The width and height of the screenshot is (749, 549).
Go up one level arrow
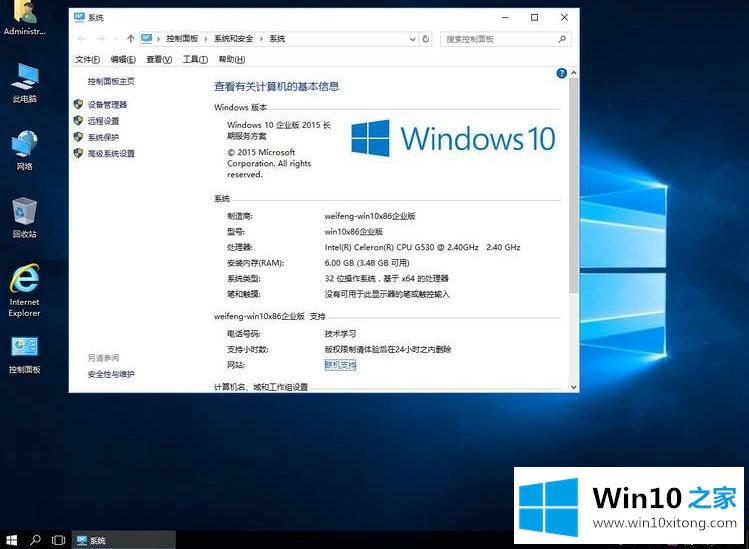130,39
